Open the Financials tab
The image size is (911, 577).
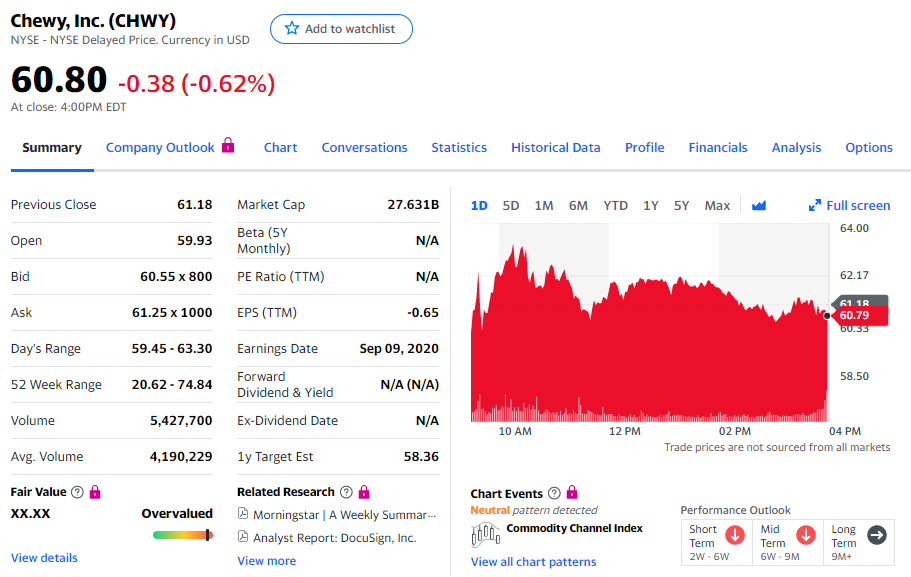(718, 147)
